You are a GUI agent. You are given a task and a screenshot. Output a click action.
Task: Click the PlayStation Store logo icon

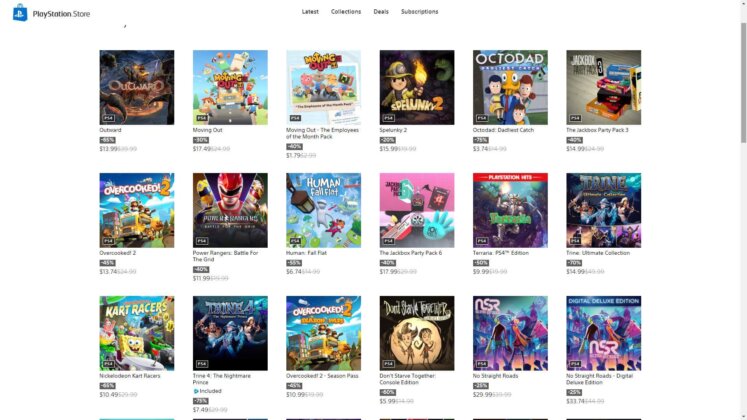pyautogui.click(x=20, y=13)
